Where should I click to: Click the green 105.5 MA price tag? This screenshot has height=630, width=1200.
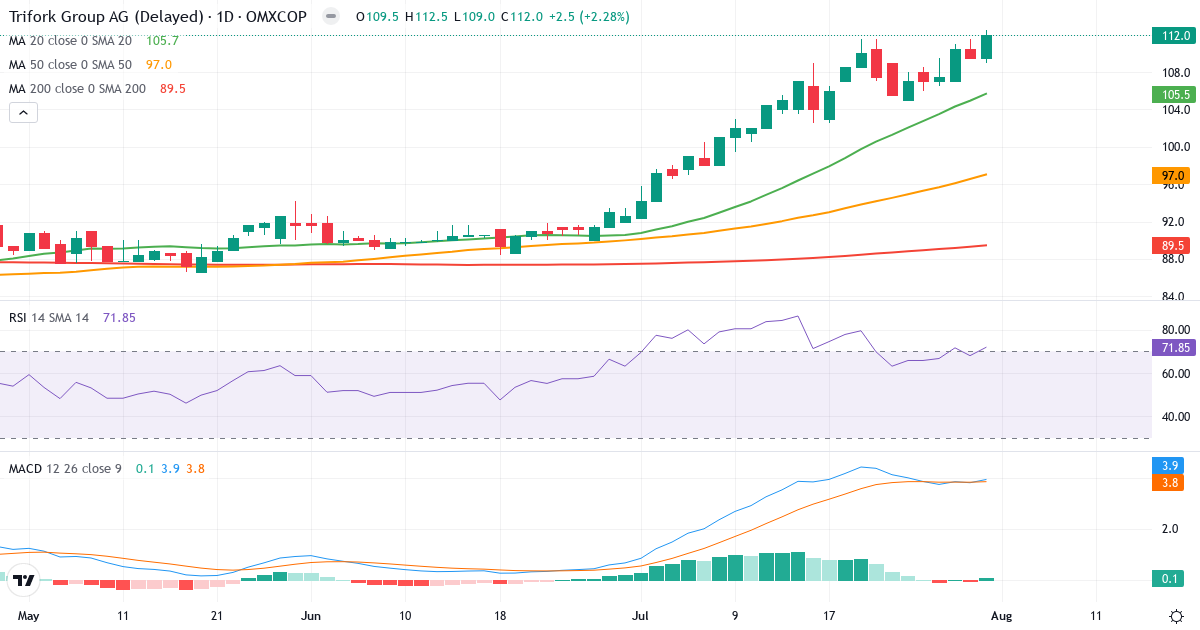(1173, 95)
